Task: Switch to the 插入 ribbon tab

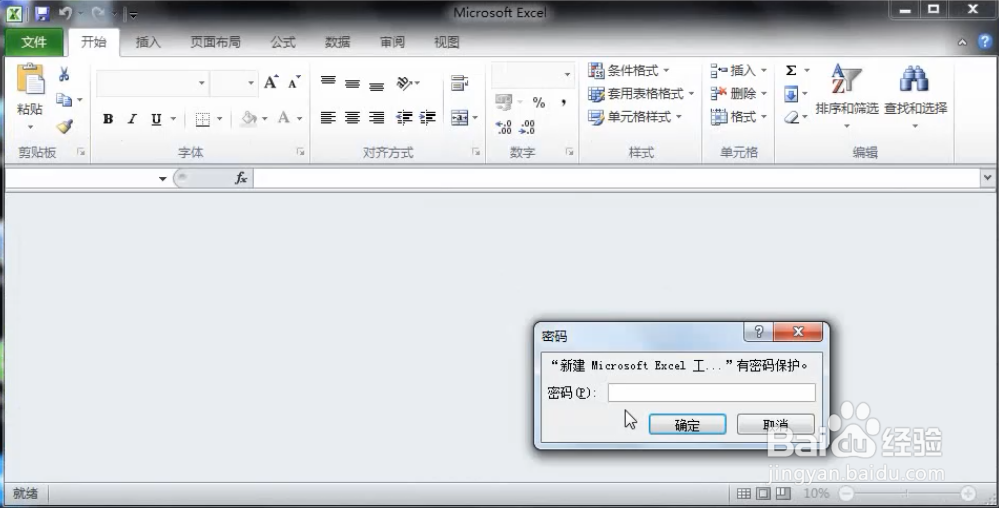Action: (148, 42)
